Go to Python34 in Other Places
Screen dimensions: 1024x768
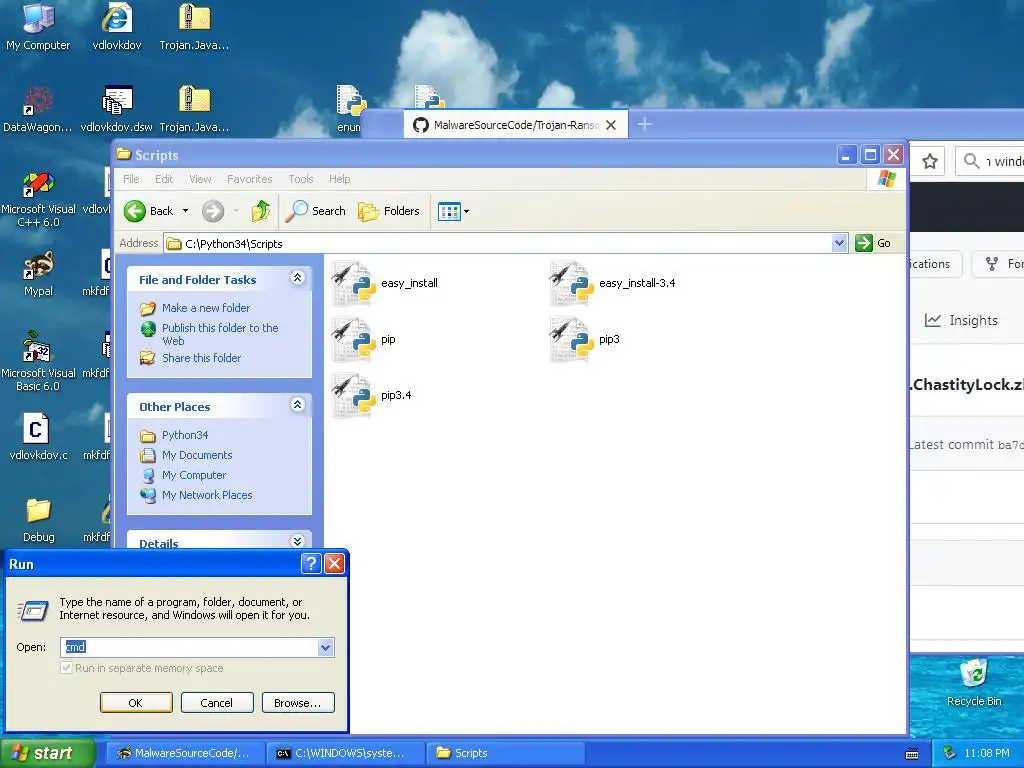(x=185, y=435)
